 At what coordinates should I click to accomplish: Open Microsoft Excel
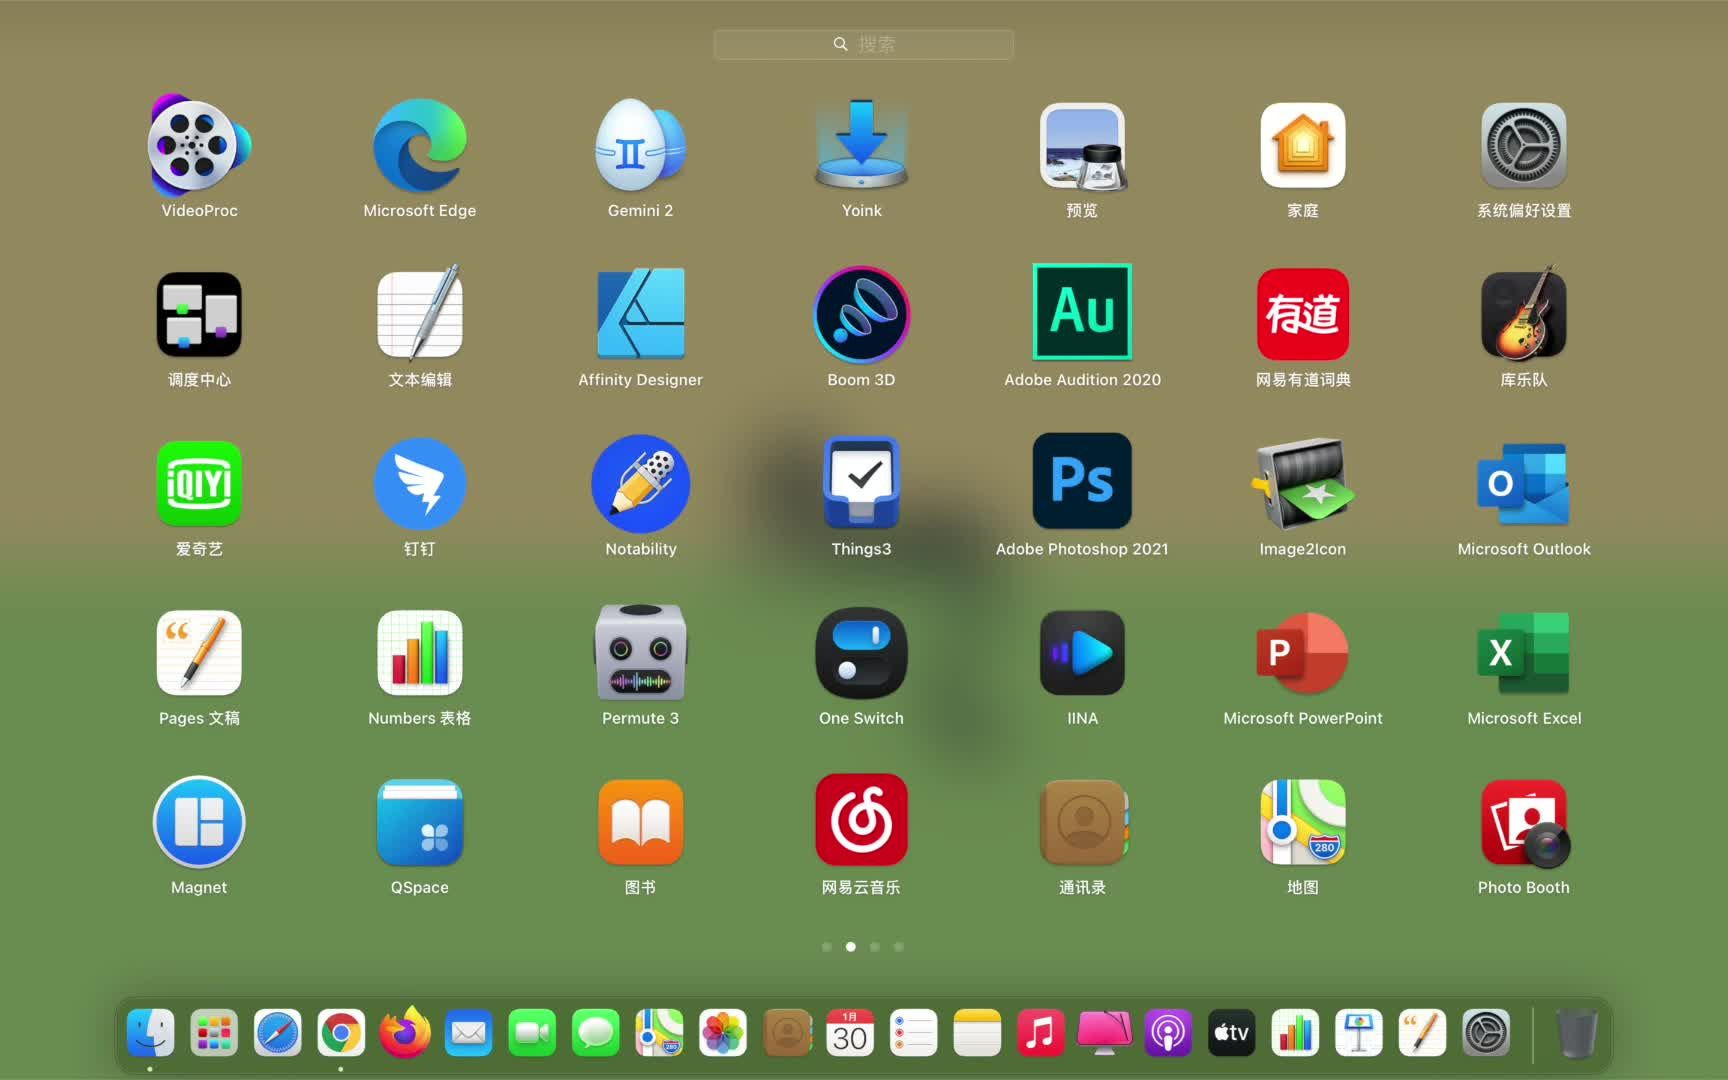click(1524, 653)
